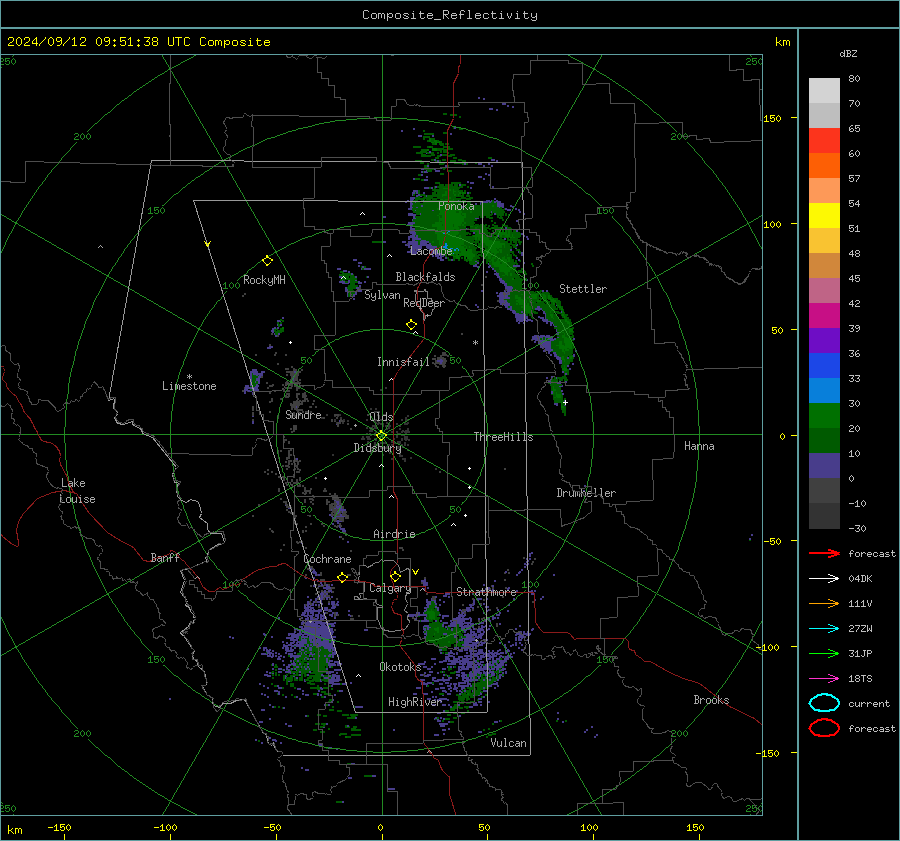
Task: Click the white 04DK arrow icon
Action: pyautogui.click(x=824, y=579)
